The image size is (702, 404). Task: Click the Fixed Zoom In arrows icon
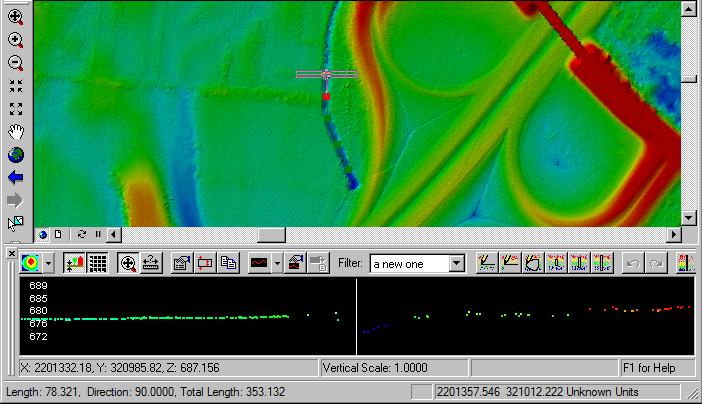pyautogui.click(x=16, y=86)
